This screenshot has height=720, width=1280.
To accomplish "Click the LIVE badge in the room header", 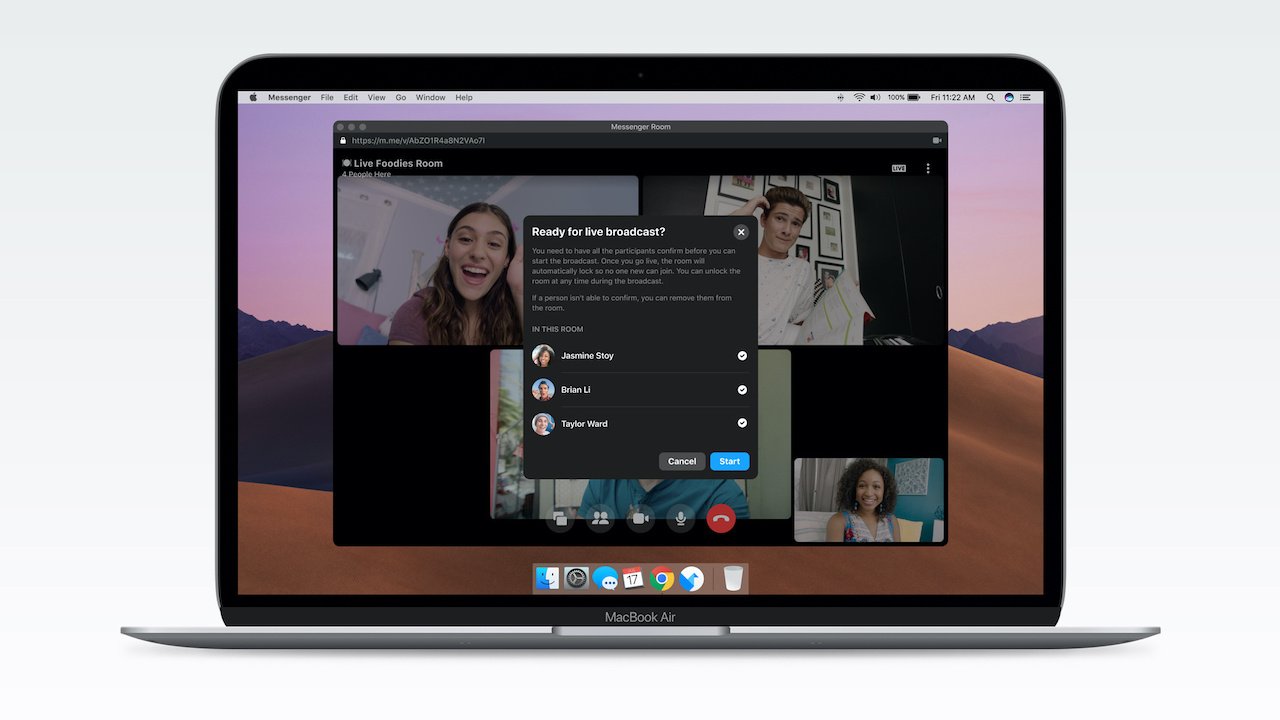I will 899,168.
